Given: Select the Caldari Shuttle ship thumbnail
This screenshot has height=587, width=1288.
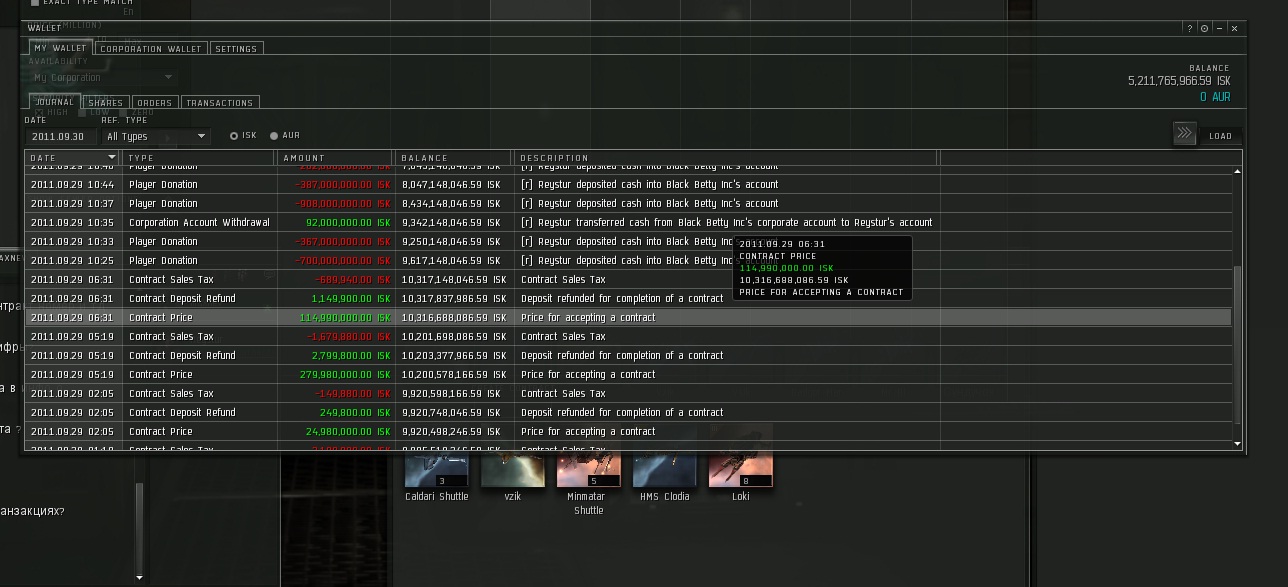Looking at the screenshot, I should (437, 468).
